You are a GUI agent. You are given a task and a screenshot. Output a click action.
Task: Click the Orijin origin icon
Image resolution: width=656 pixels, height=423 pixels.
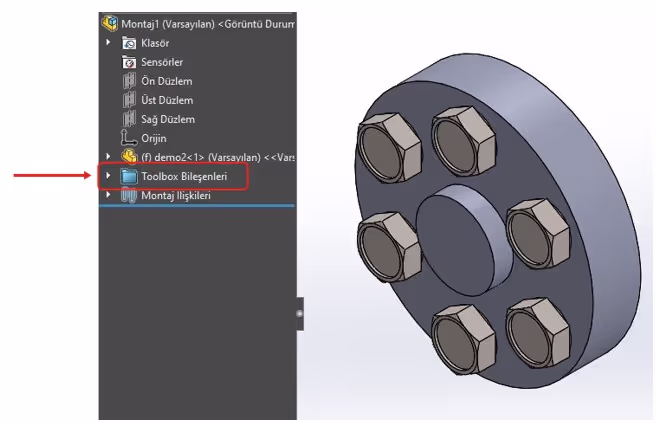[128, 138]
